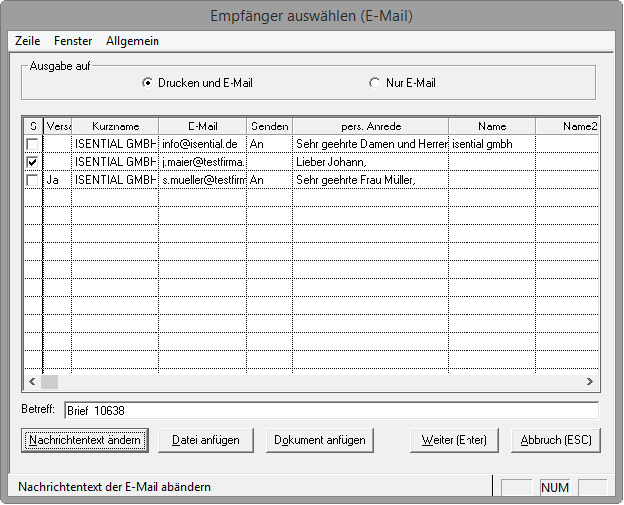Open the Allgemein menu
Screen dimensions: 624x505
132,41
